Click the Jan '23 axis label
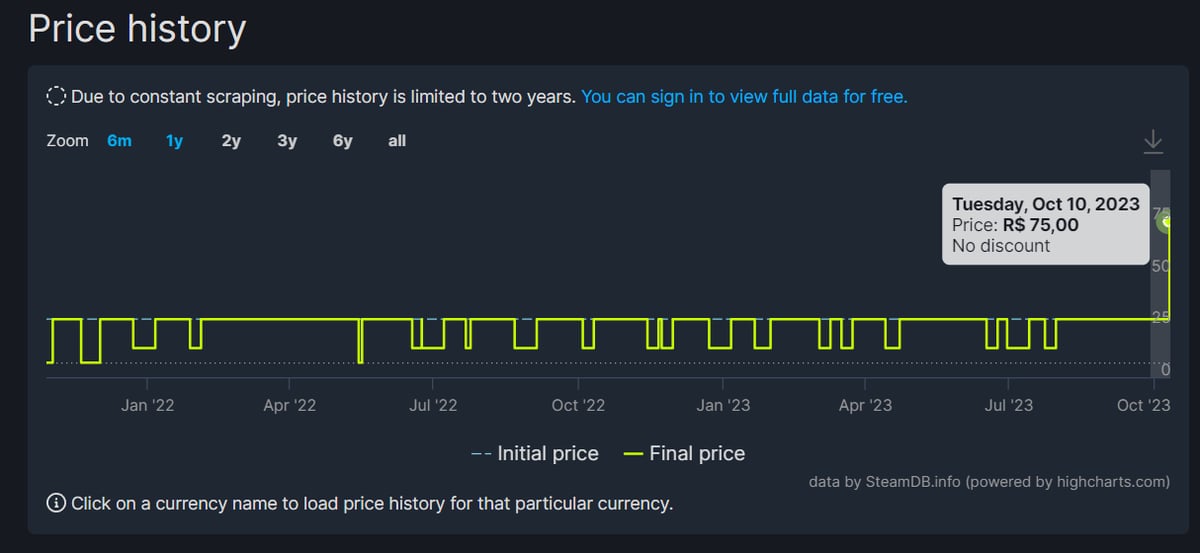Image resolution: width=1200 pixels, height=553 pixels. (723, 405)
